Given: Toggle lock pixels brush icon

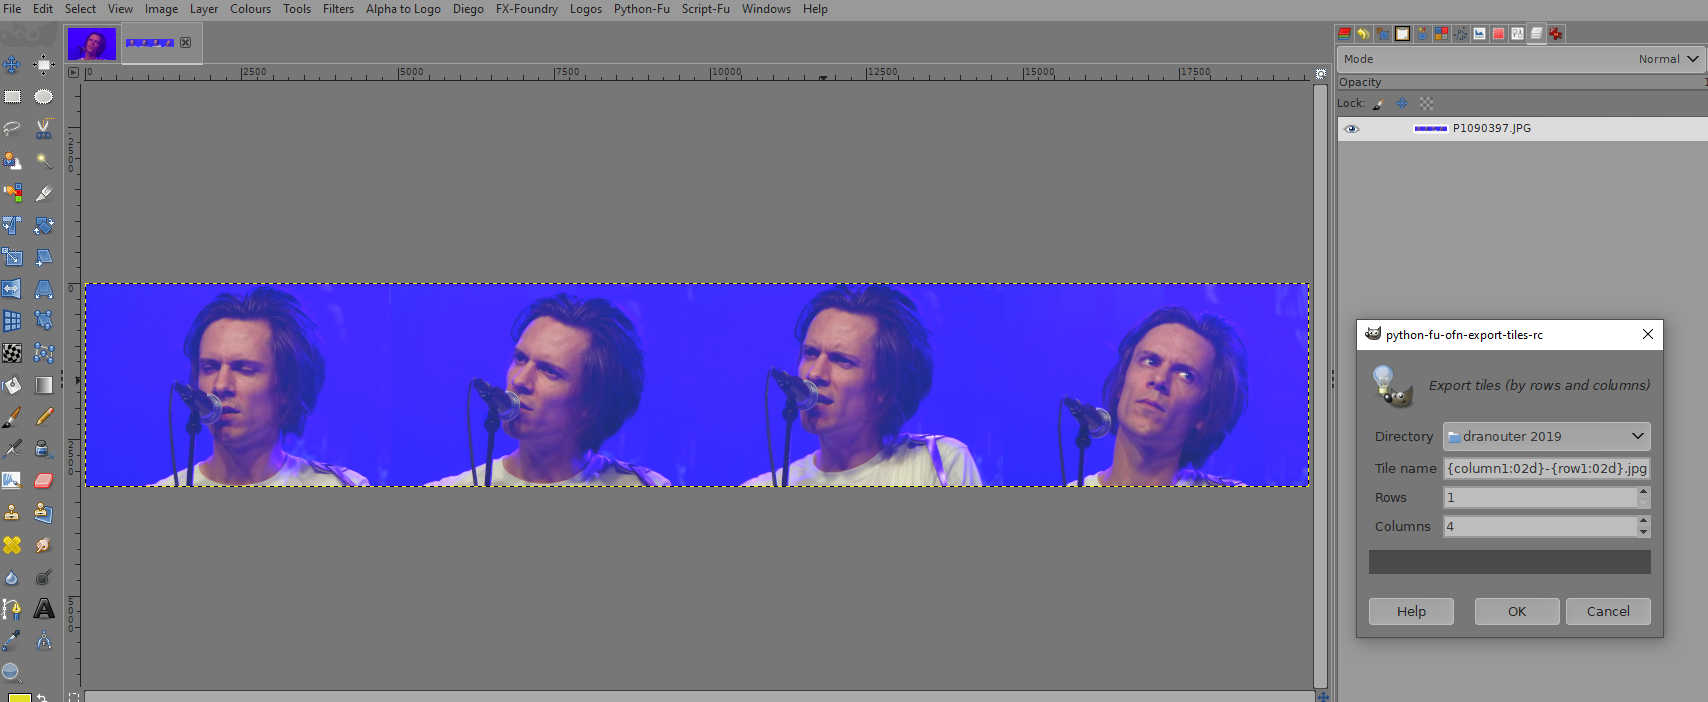Looking at the screenshot, I should coord(1378,103).
